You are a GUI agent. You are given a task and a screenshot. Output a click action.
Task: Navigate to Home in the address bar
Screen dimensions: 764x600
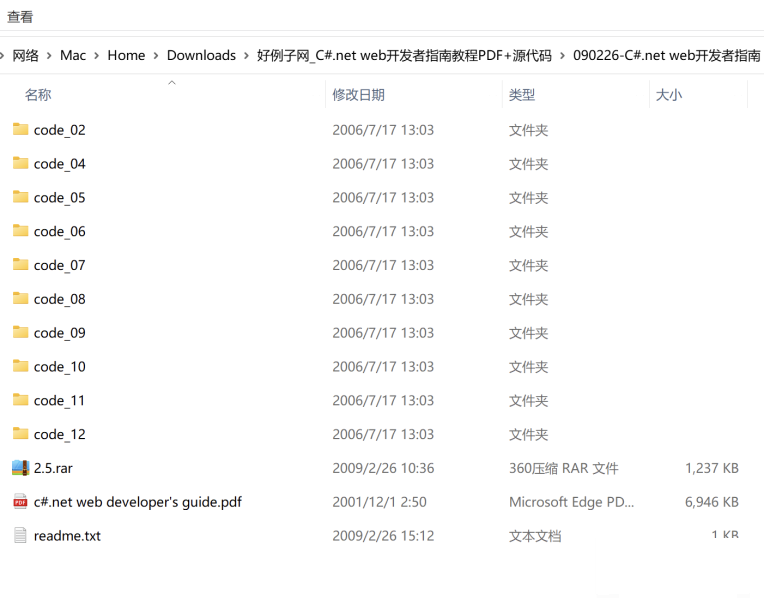tap(126, 55)
